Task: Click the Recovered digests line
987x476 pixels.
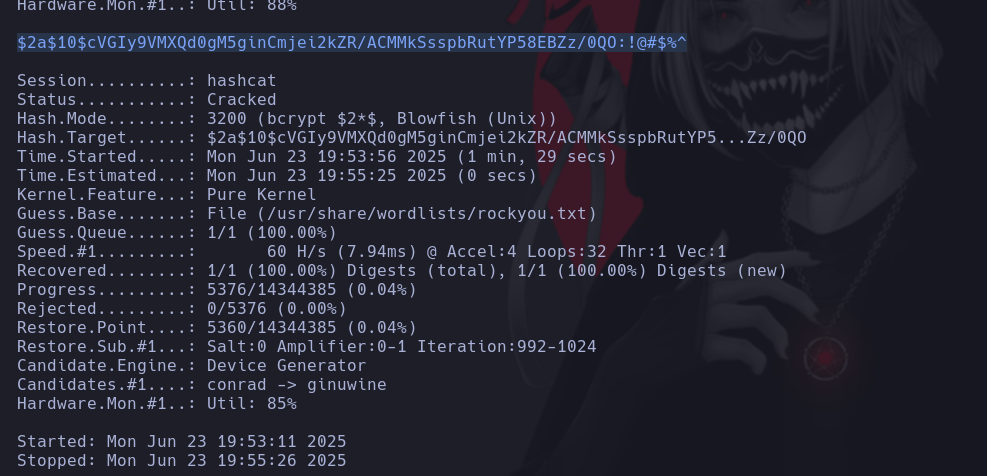Action: click(401, 271)
